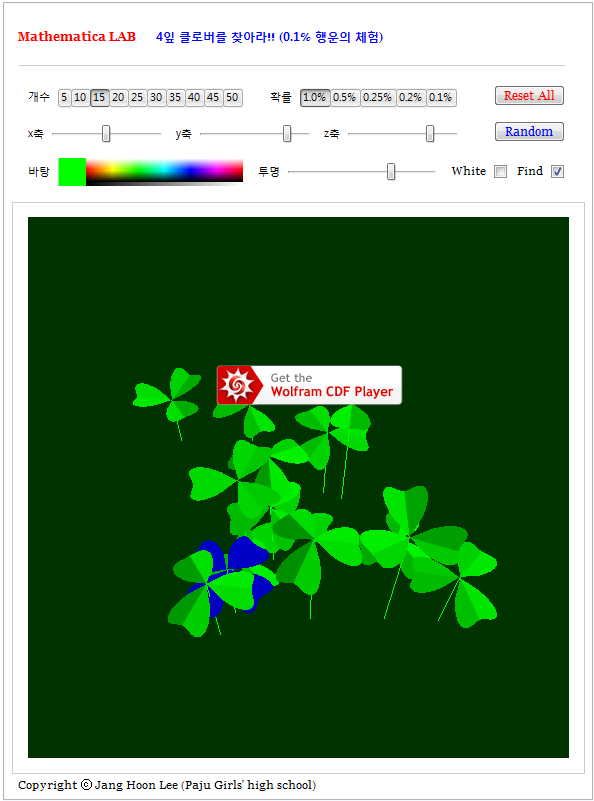Screen dimensions: 594x801
Task: Pick the 0.25% probability button
Action: 378,98
